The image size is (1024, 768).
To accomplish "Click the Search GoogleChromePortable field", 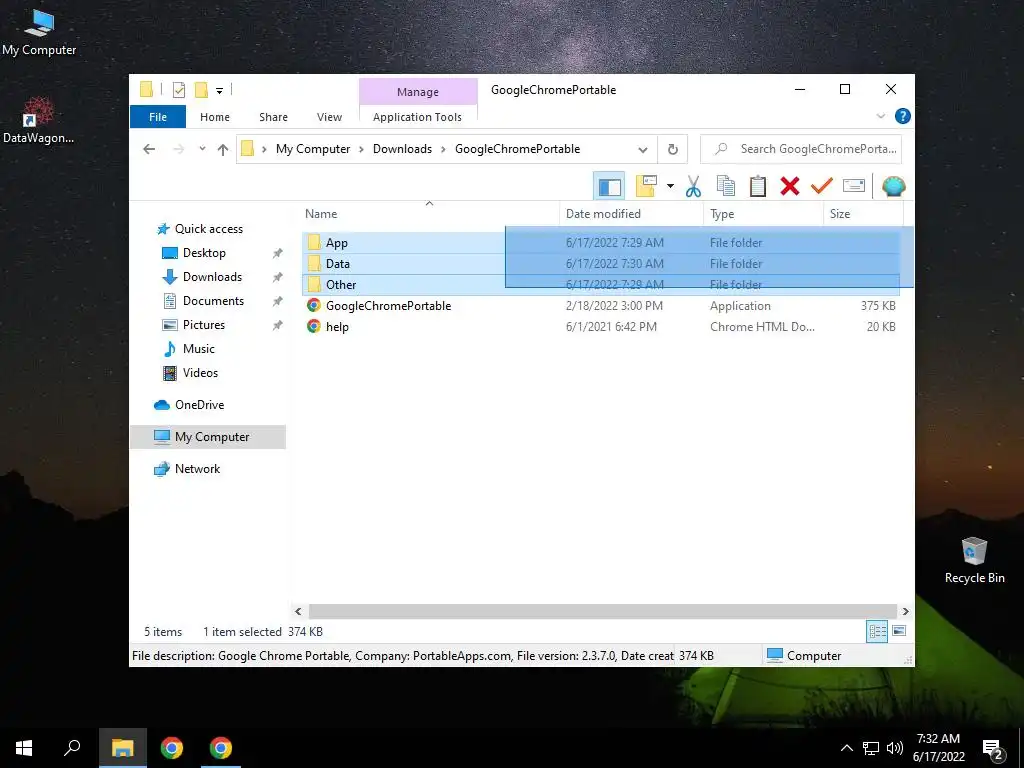I will point(801,149).
